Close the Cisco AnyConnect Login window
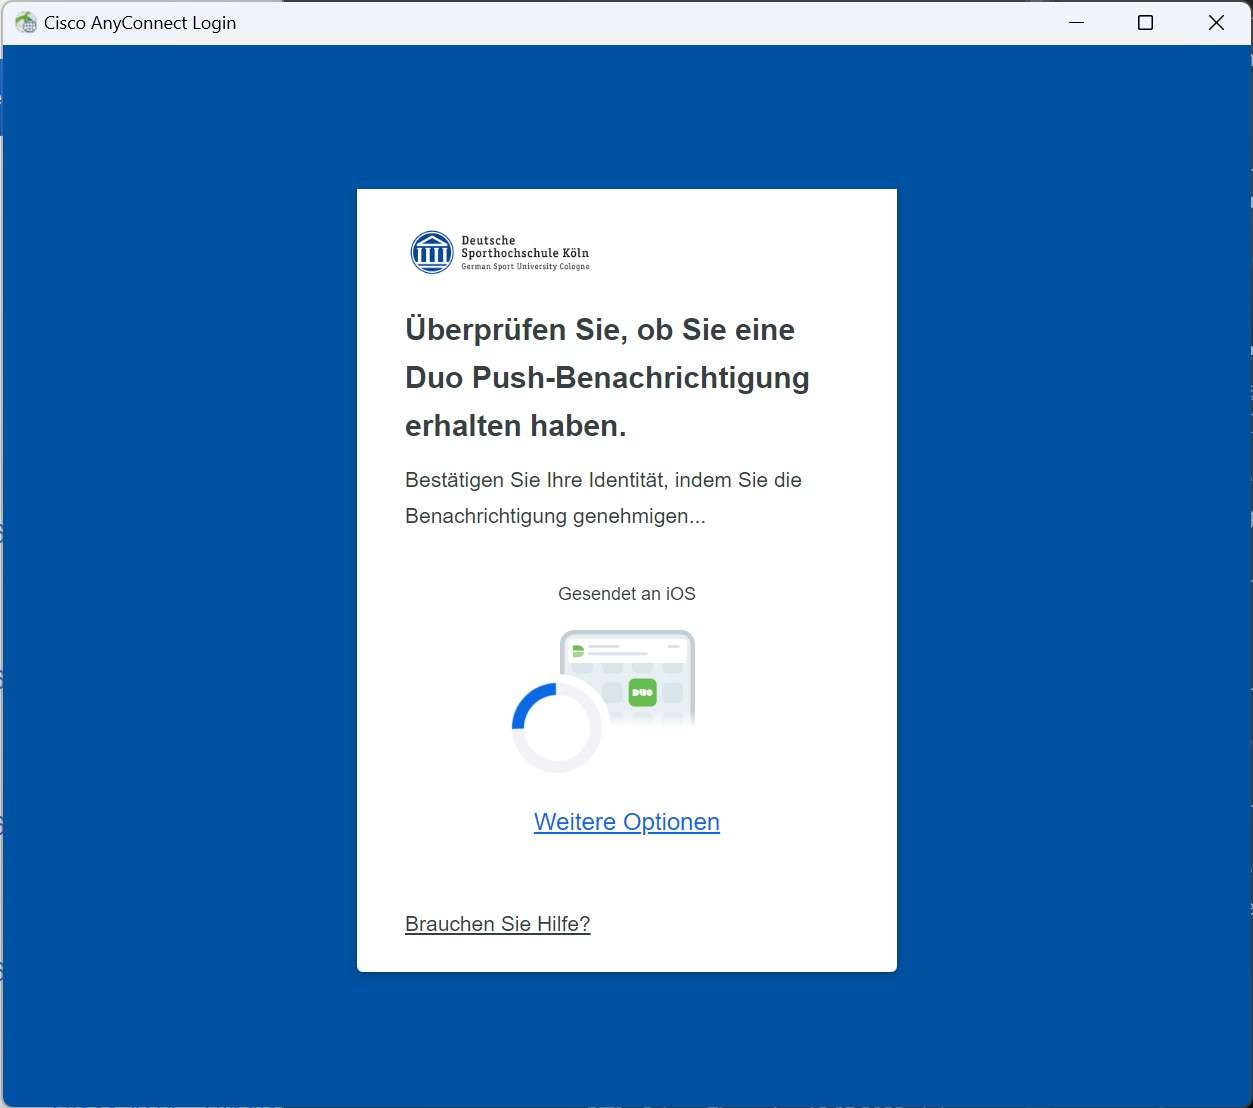This screenshot has height=1108, width=1253. pyautogui.click(x=1216, y=22)
